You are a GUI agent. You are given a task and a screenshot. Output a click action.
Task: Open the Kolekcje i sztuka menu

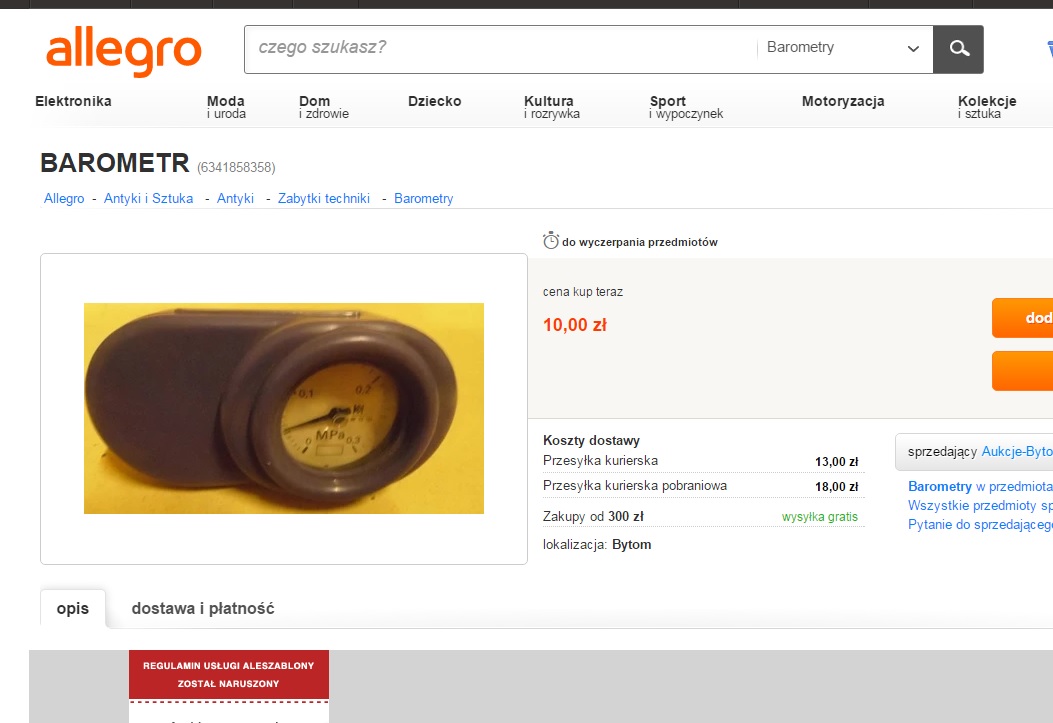[987, 107]
